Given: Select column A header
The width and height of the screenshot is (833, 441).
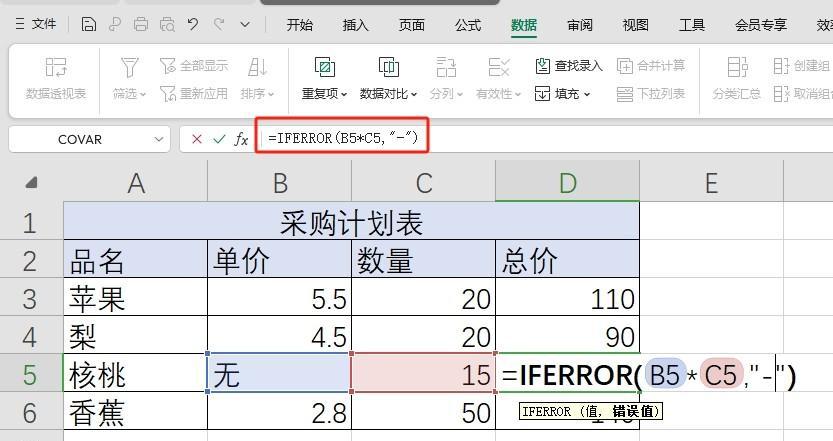Looking at the screenshot, I should coord(135,183).
